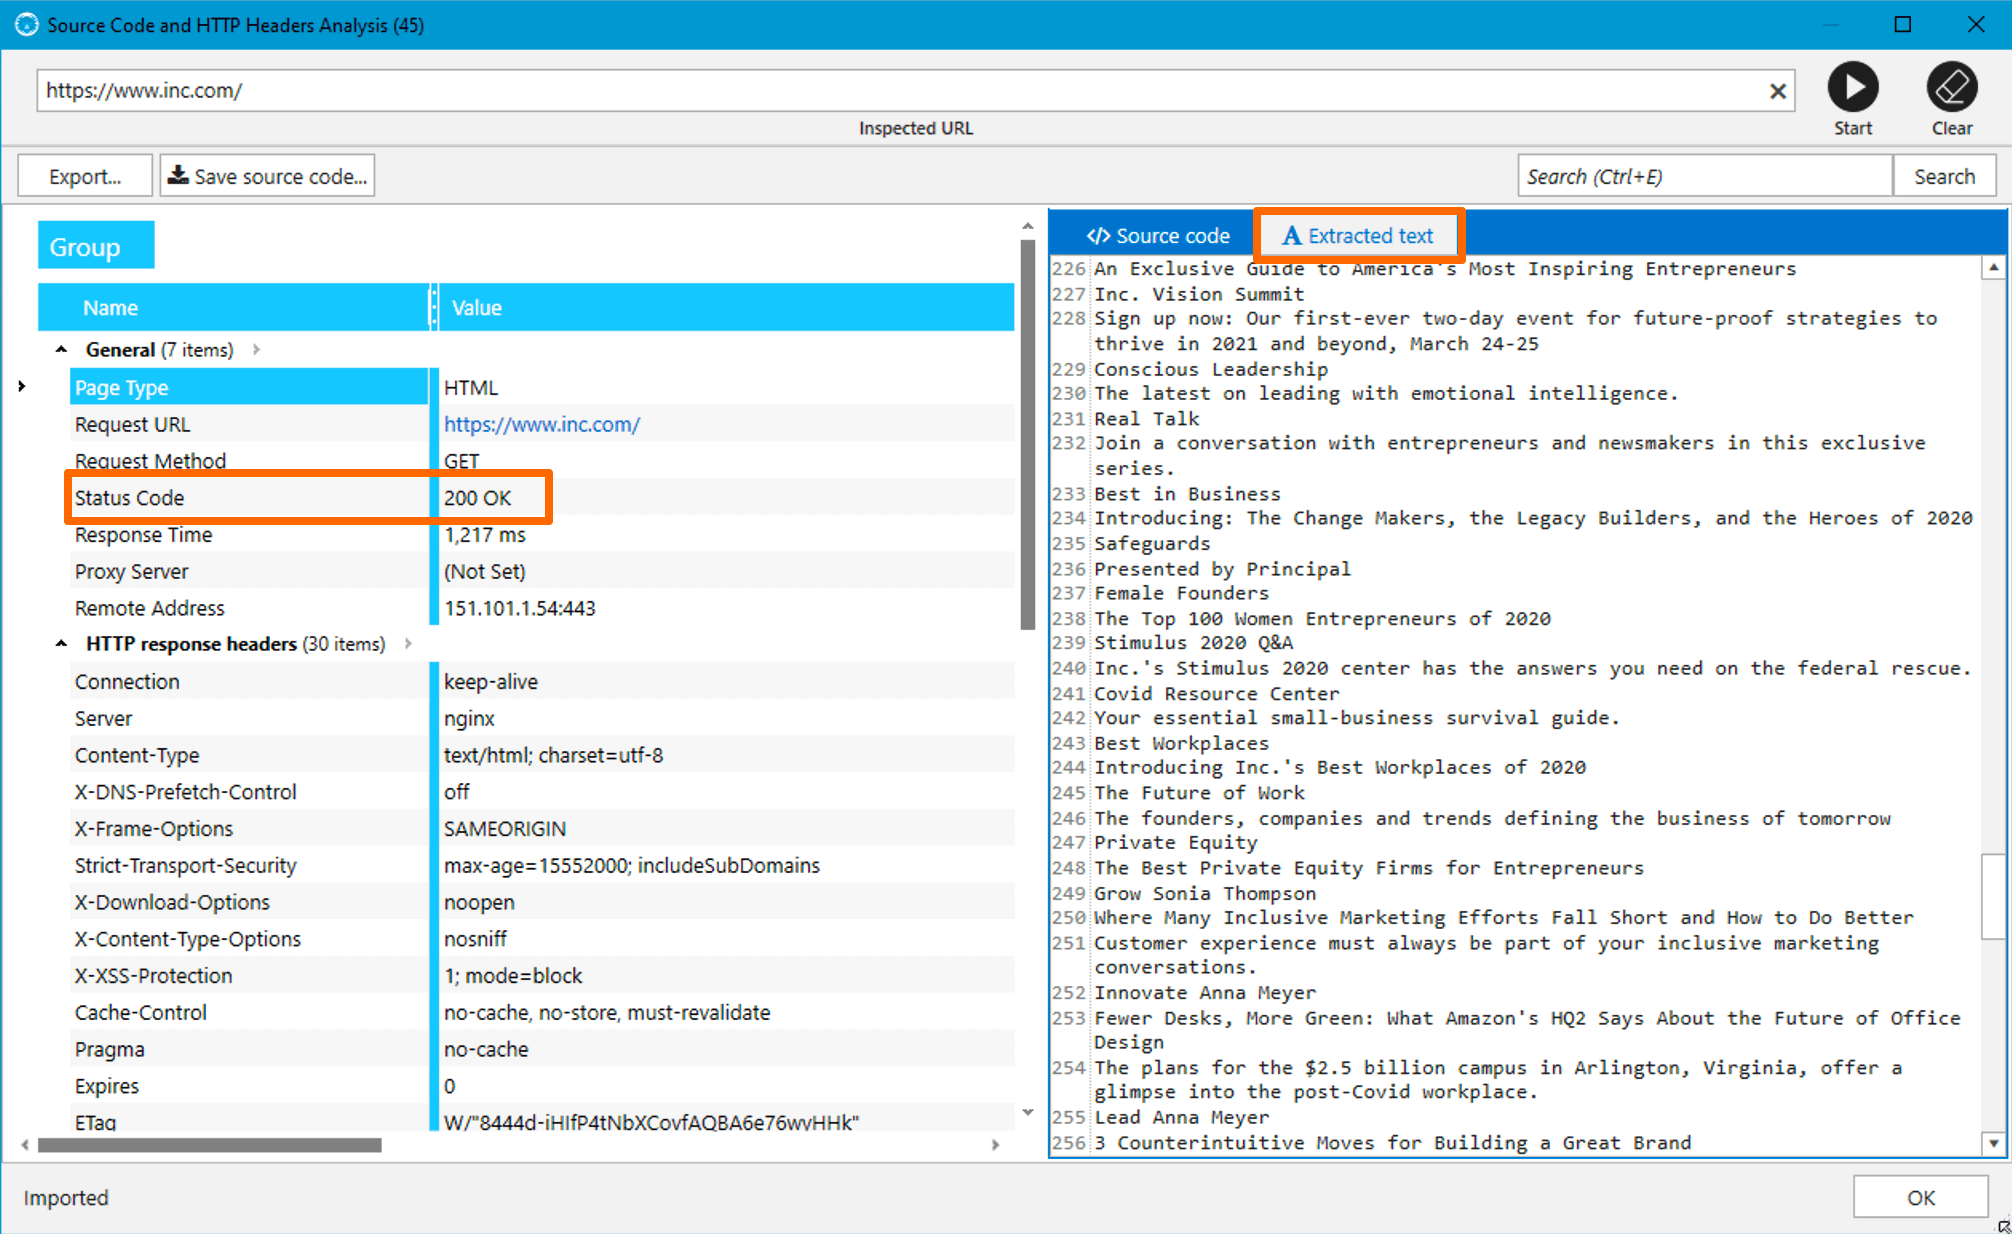Click the Value column header
This screenshot has width=2012, height=1234.
726,307
